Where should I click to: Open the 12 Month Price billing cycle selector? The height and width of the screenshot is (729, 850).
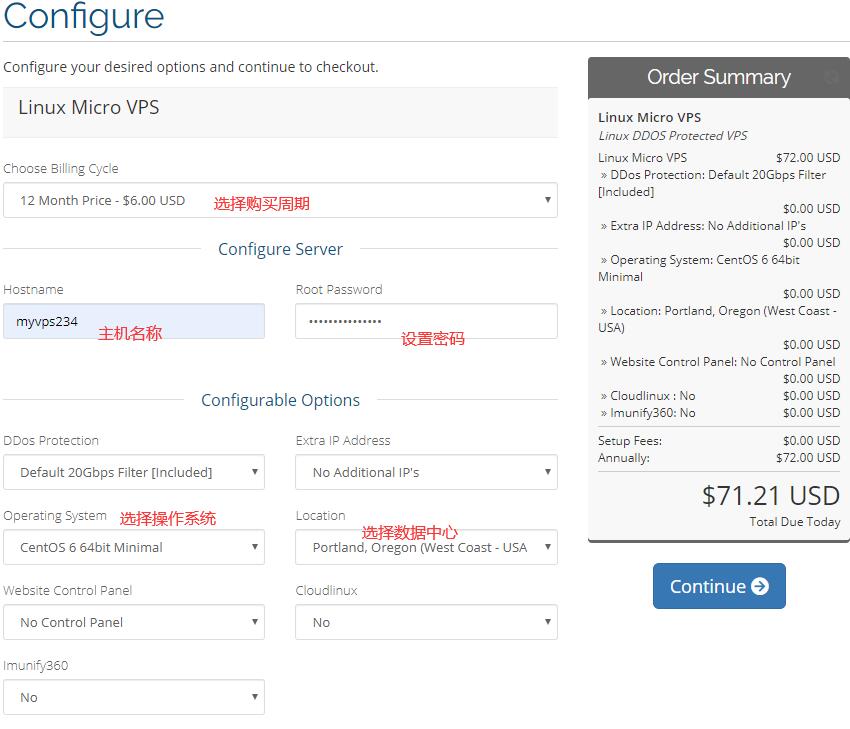click(x=280, y=200)
